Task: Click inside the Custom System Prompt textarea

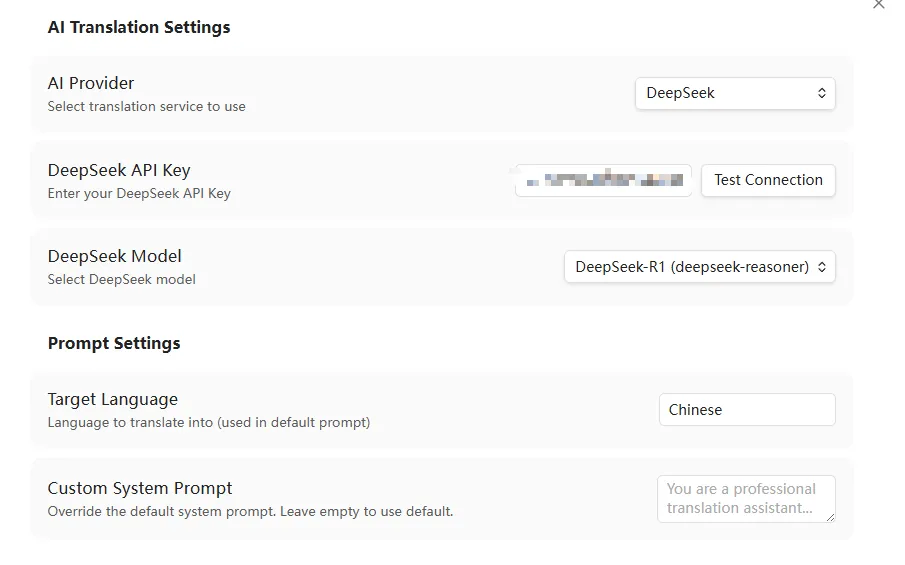Action: 745,498
